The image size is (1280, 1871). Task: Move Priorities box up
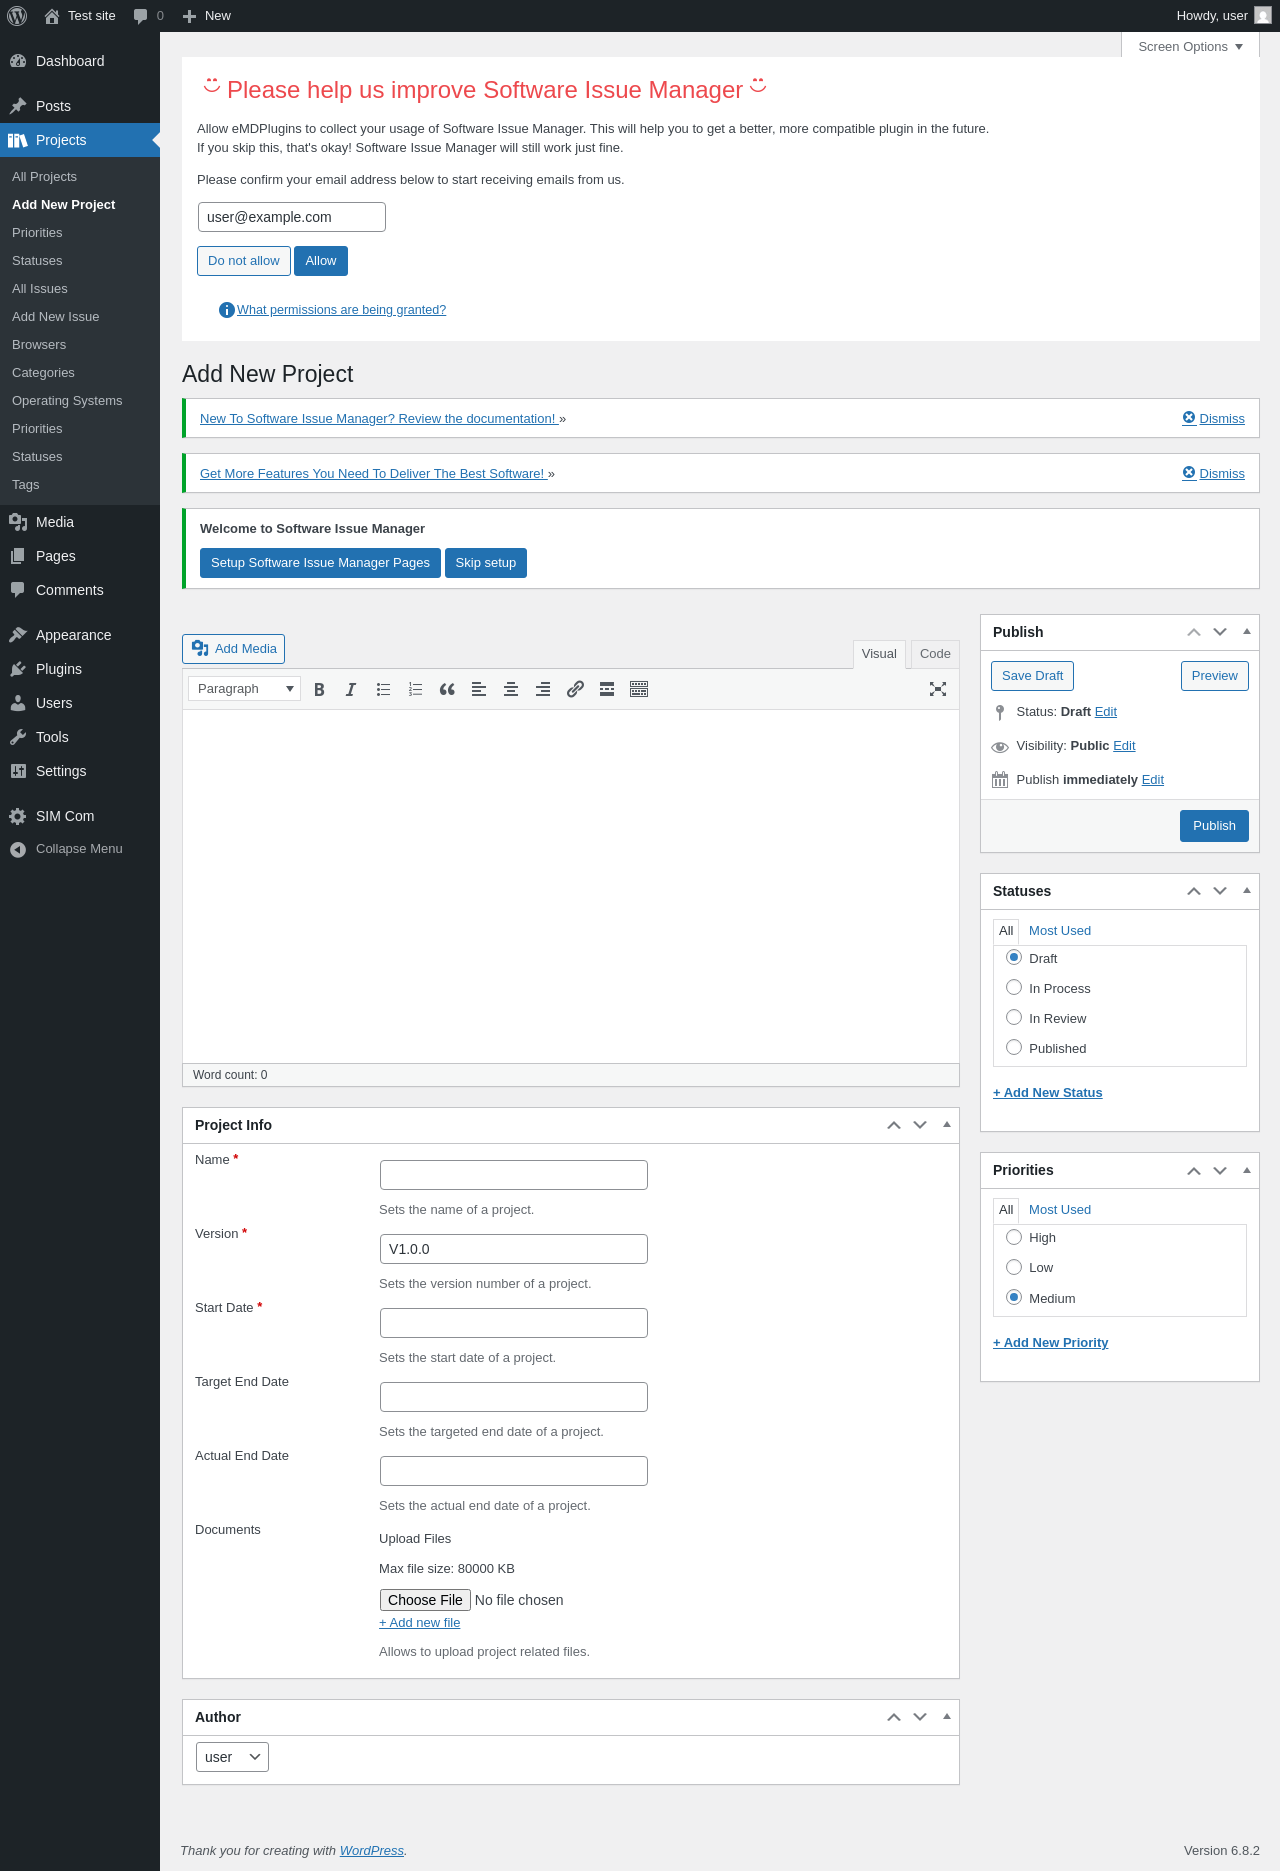click(x=1194, y=1170)
